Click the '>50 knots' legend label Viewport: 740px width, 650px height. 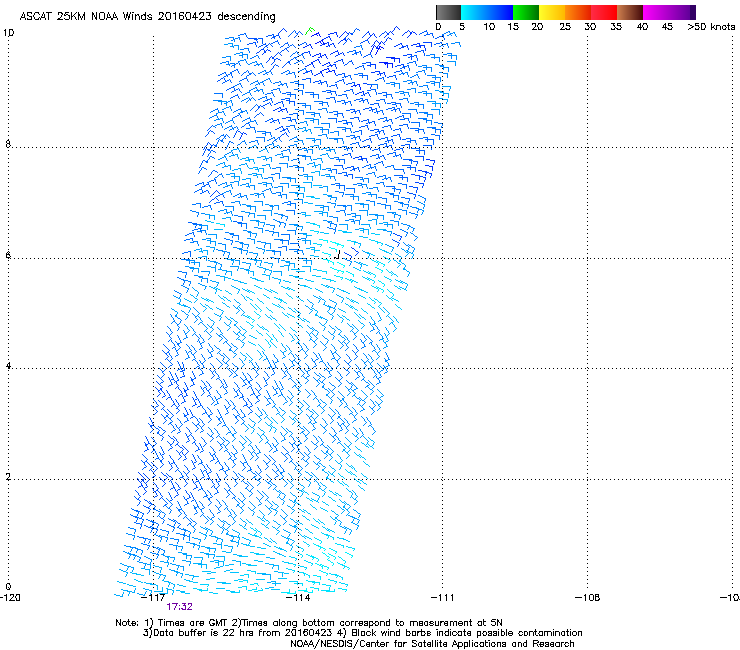(711, 27)
